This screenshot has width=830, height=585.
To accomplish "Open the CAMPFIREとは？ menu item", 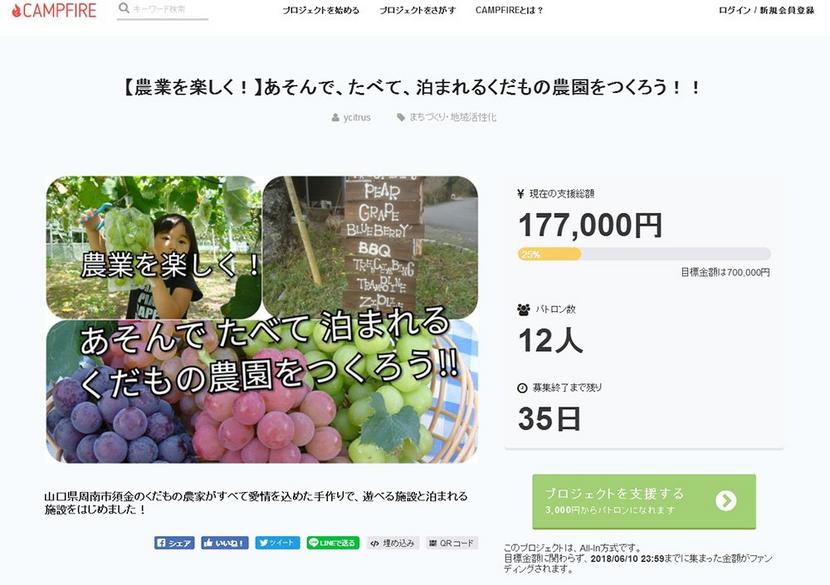I will (509, 10).
